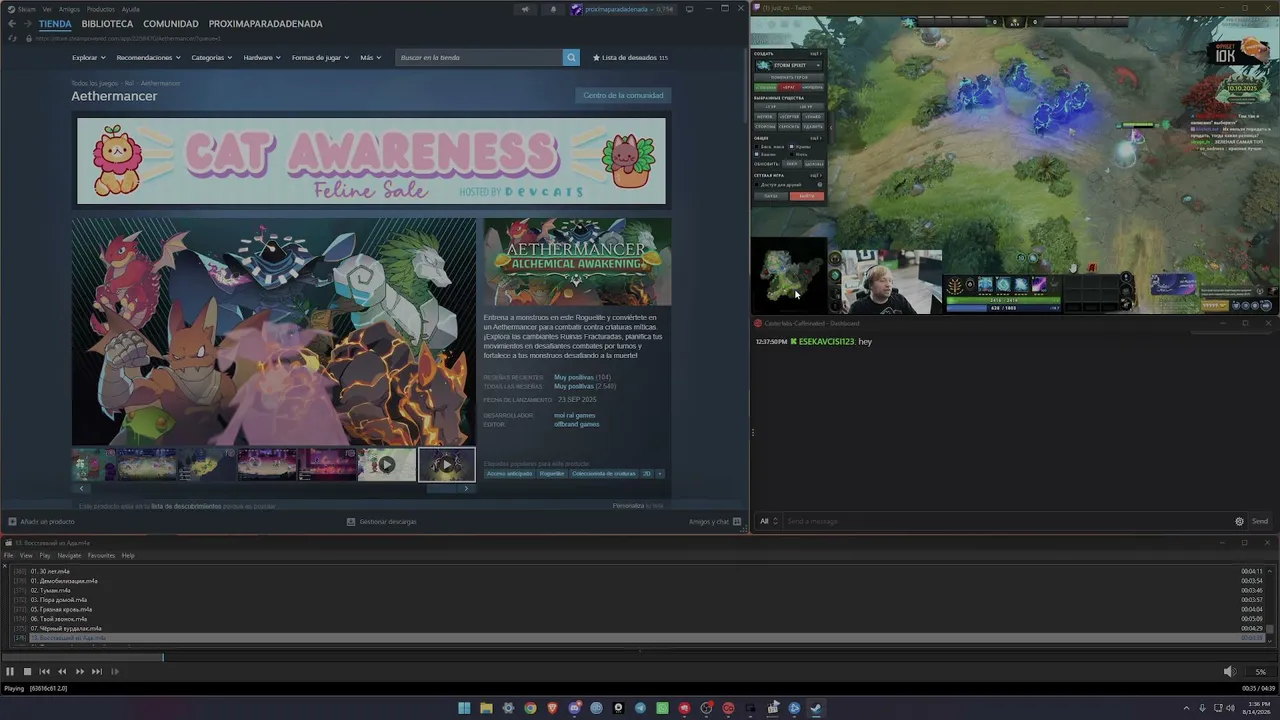Click Centro de la comunidad button
Viewport: 1280px width, 720px height.
pyautogui.click(x=623, y=96)
